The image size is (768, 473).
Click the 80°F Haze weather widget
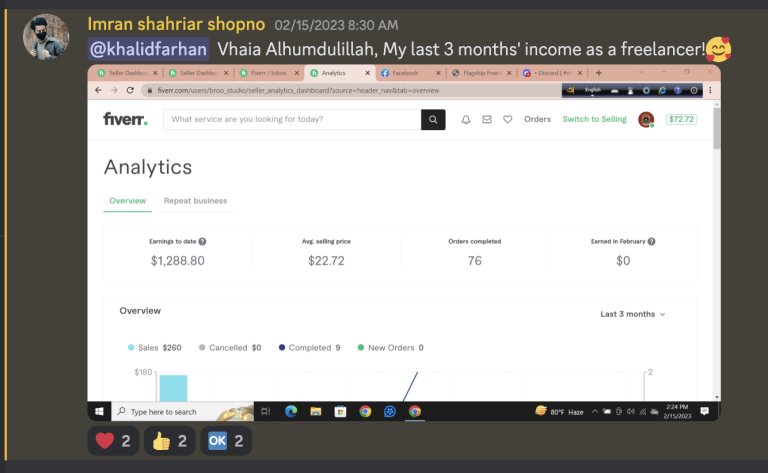559,411
